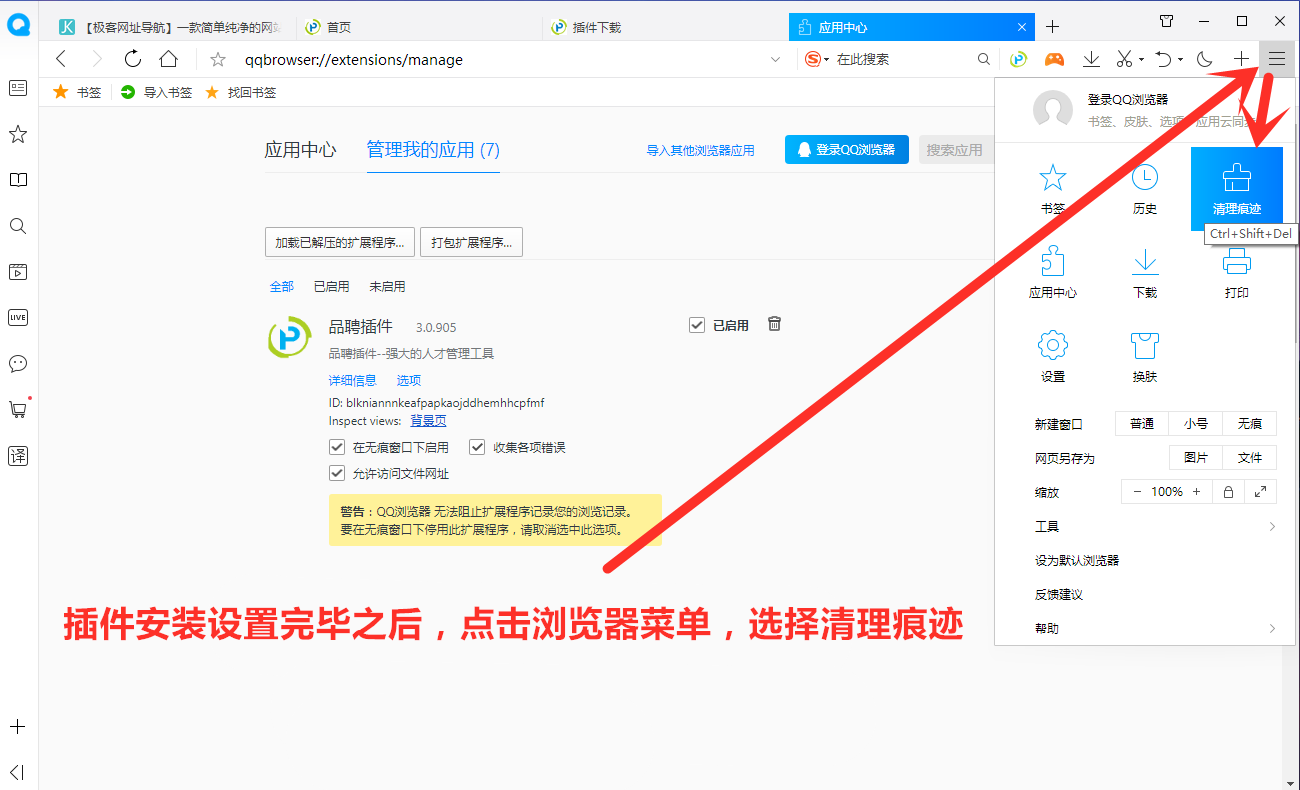Select 清理痕迹 in the menu panel
The width and height of the screenshot is (1300, 790).
pyautogui.click(x=1236, y=188)
